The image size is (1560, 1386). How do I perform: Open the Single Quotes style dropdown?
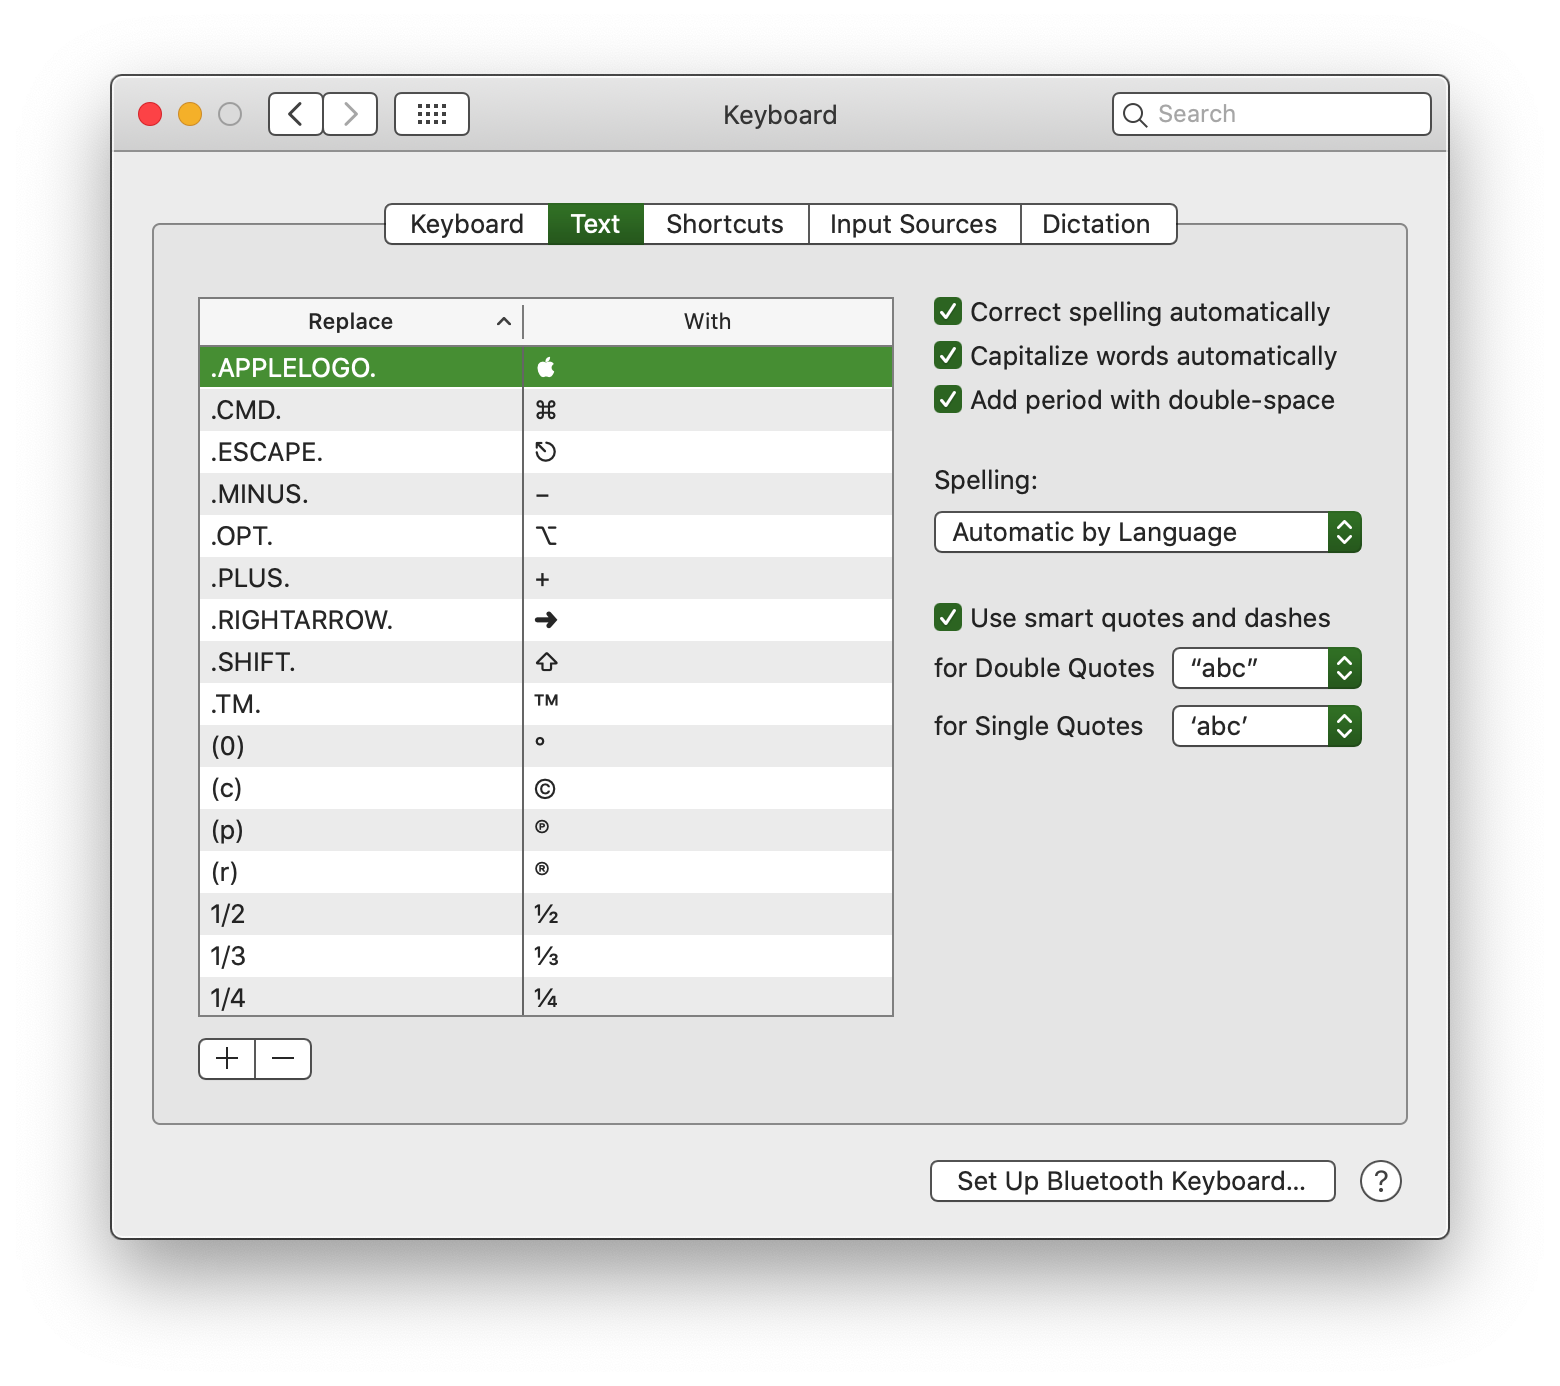[x=1267, y=726]
